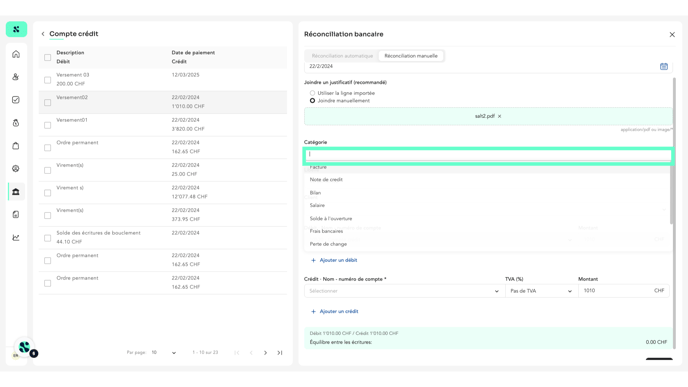The width and height of the screenshot is (688, 387).
Task: Click the salt2.pdf attachment upload area
Action: (488, 116)
